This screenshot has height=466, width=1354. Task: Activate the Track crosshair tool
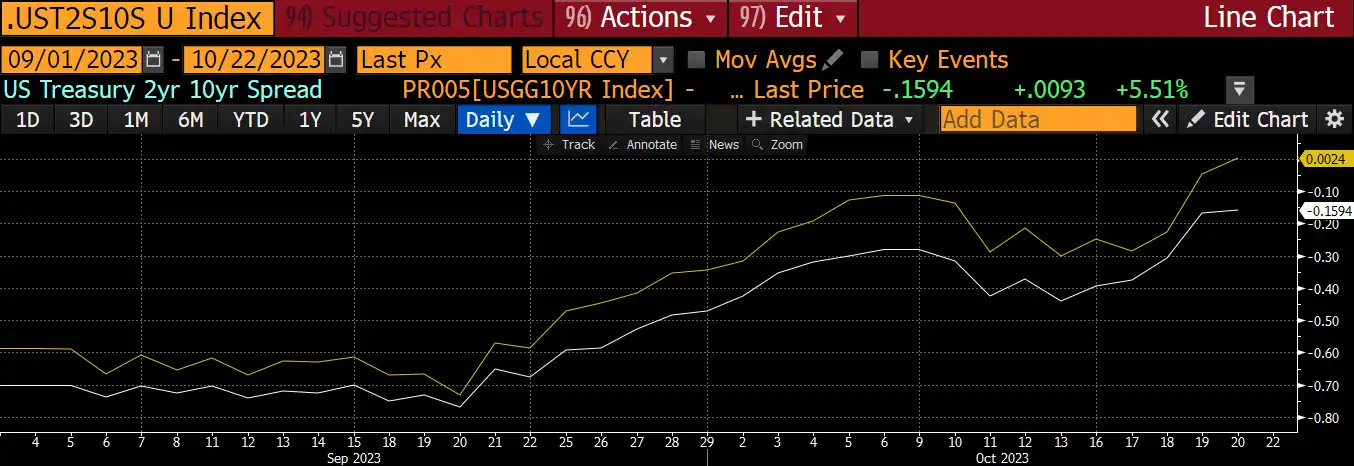568,145
